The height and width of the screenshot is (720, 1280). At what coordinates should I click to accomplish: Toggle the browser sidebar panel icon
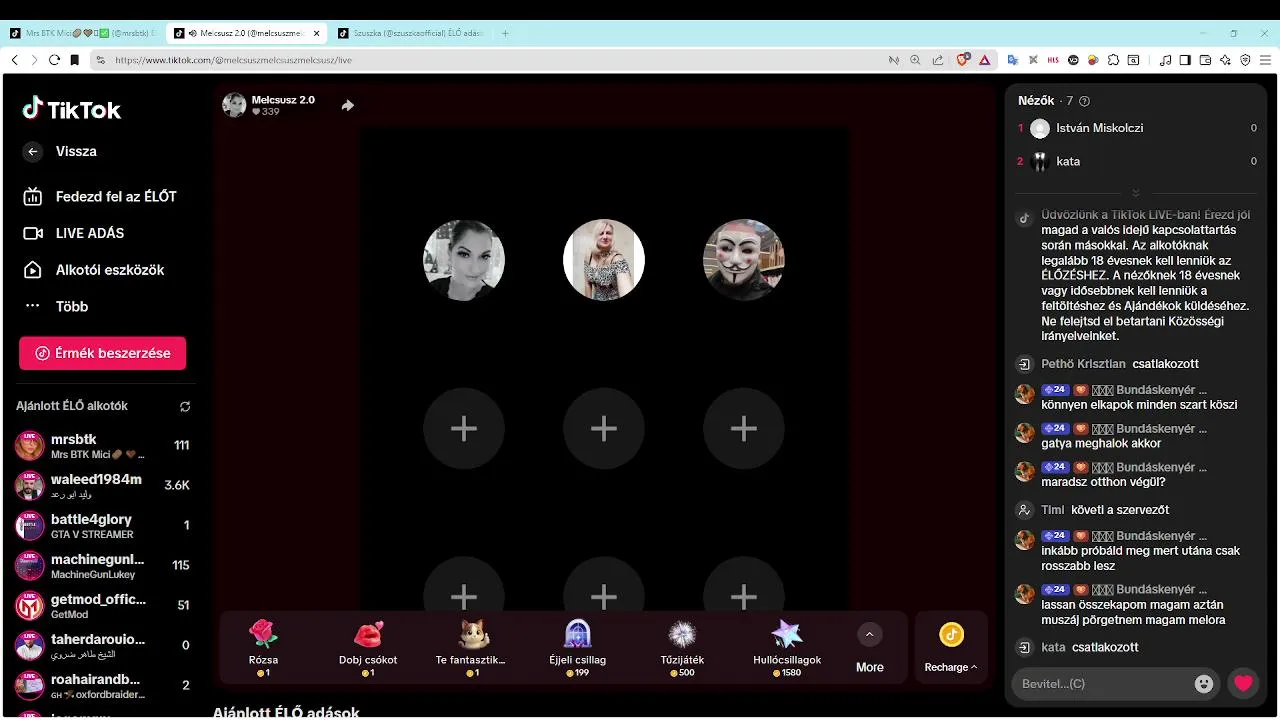[1185, 60]
